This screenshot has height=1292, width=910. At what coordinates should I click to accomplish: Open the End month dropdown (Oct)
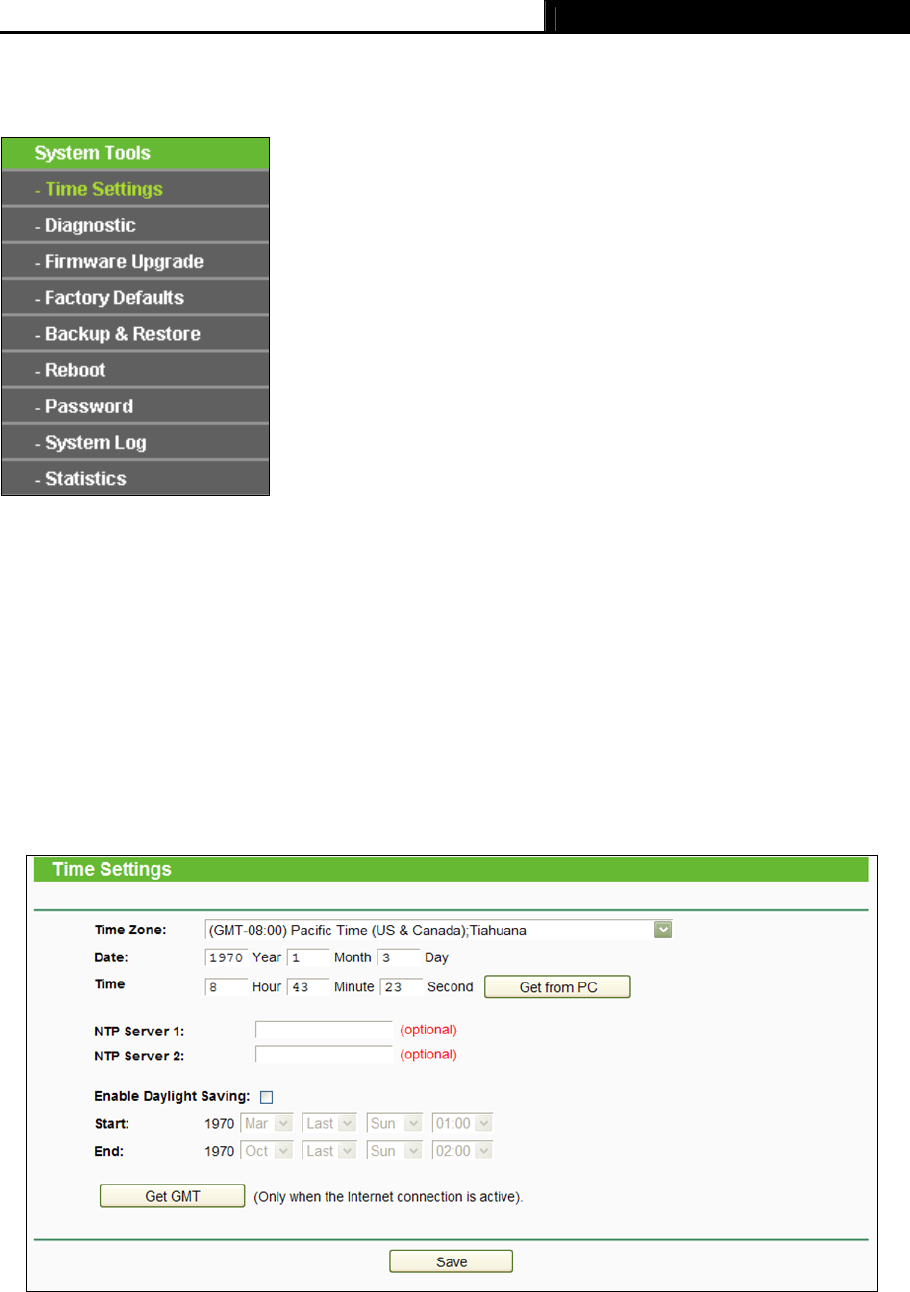coord(267,1151)
